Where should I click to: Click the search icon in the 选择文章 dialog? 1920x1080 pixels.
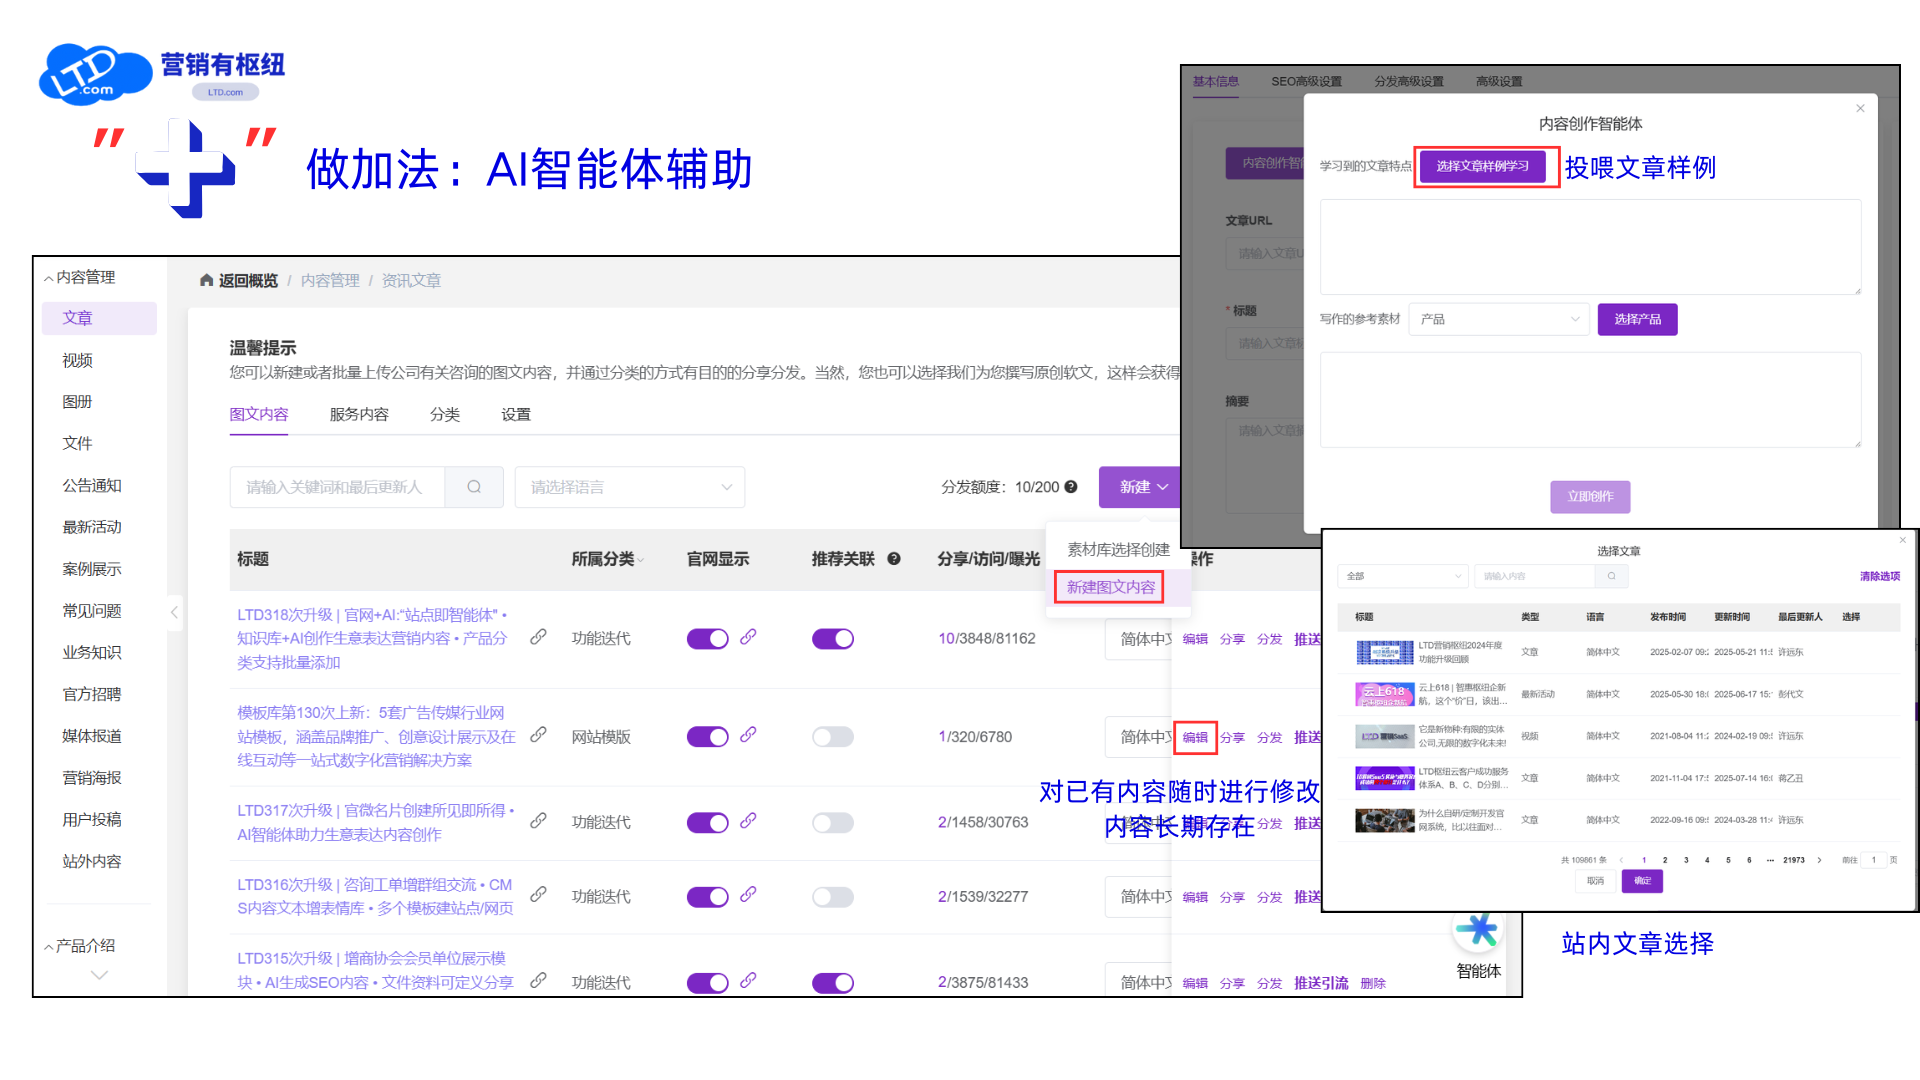pyautogui.click(x=1611, y=576)
